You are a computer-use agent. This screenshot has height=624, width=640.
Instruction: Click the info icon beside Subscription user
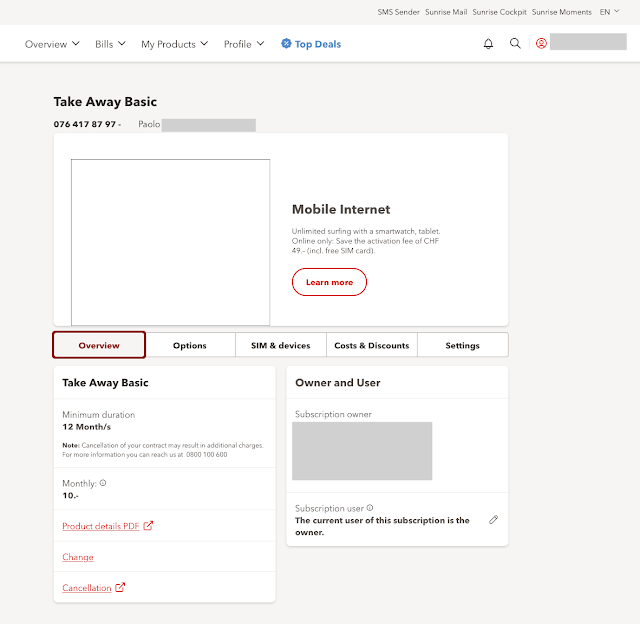click(x=370, y=508)
